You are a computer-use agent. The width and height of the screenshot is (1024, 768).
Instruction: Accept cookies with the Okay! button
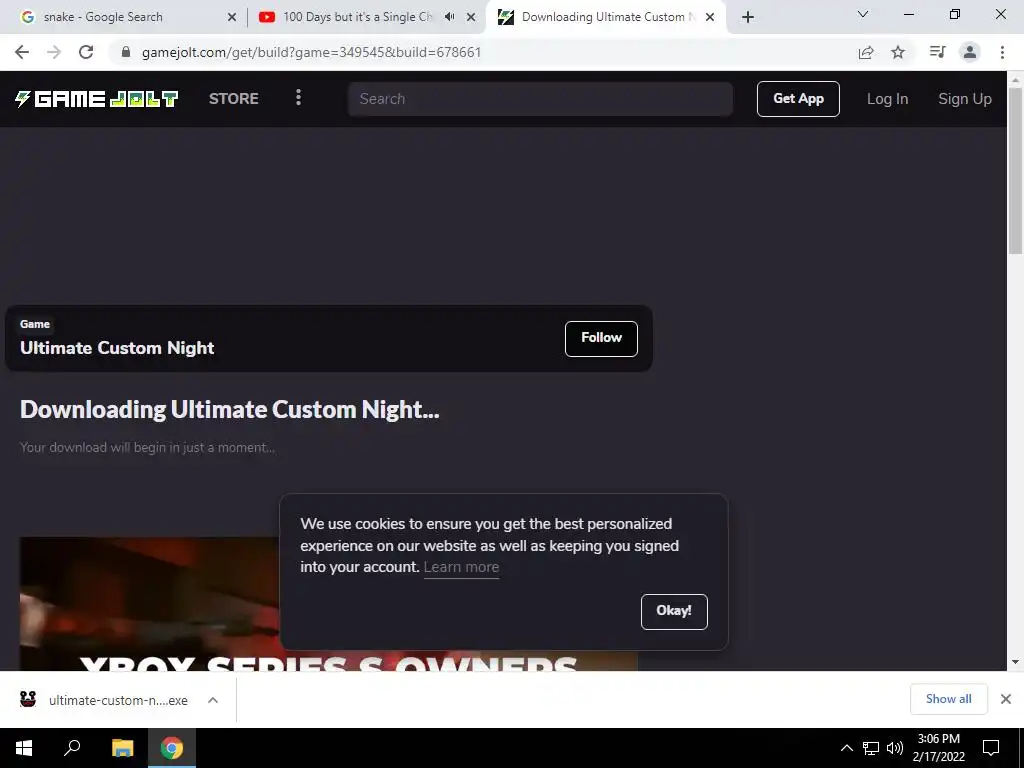[674, 611]
